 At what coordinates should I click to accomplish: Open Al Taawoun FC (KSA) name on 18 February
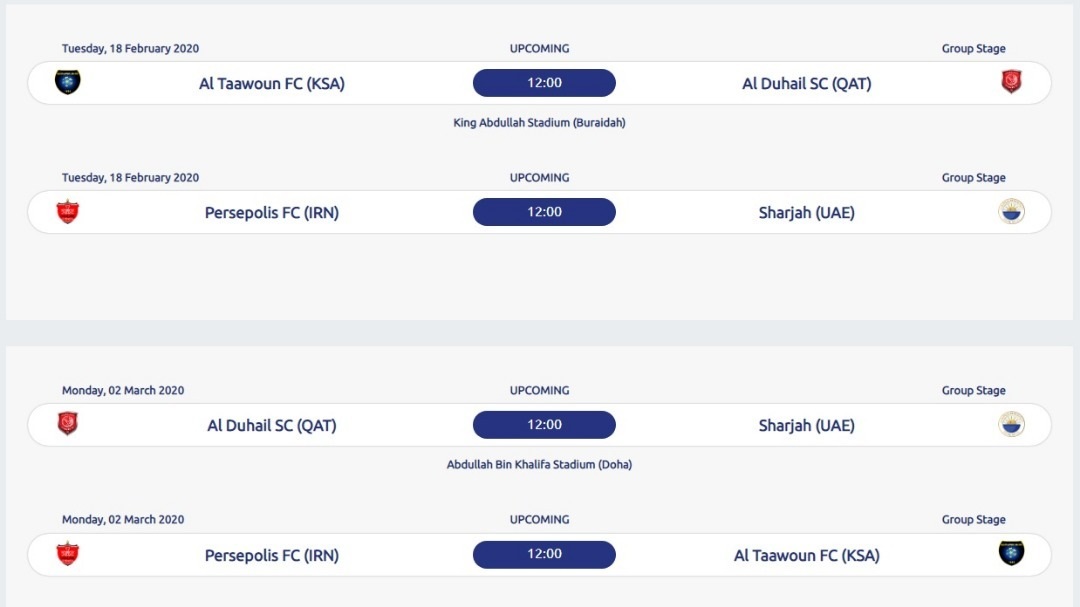click(272, 84)
